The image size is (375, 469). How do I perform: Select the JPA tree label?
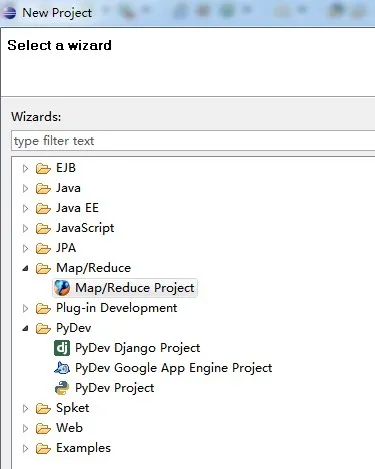point(66,248)
